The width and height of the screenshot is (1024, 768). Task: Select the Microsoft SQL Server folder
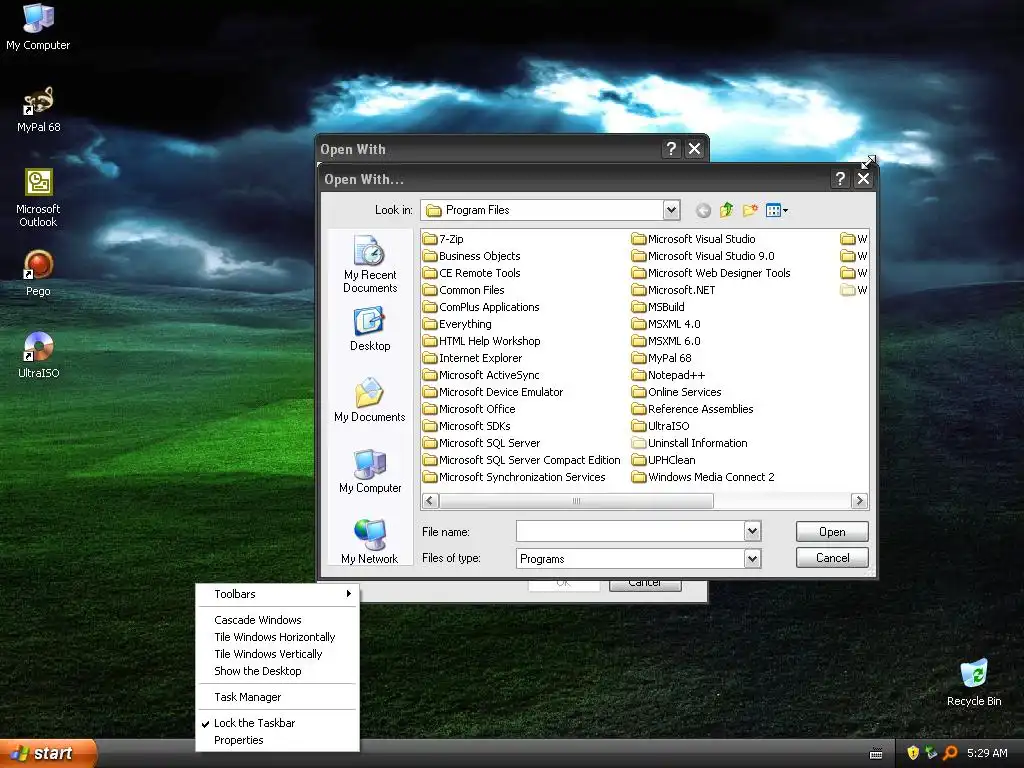pyautogui.click(x=481, y=443)
